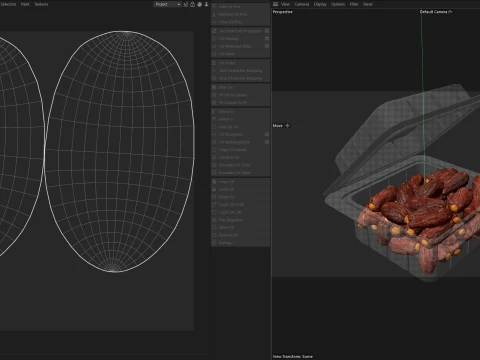This screenshot has width=480, height=360.
Task: Click the Move tool plus indicator
Action: tap(287, 126)
